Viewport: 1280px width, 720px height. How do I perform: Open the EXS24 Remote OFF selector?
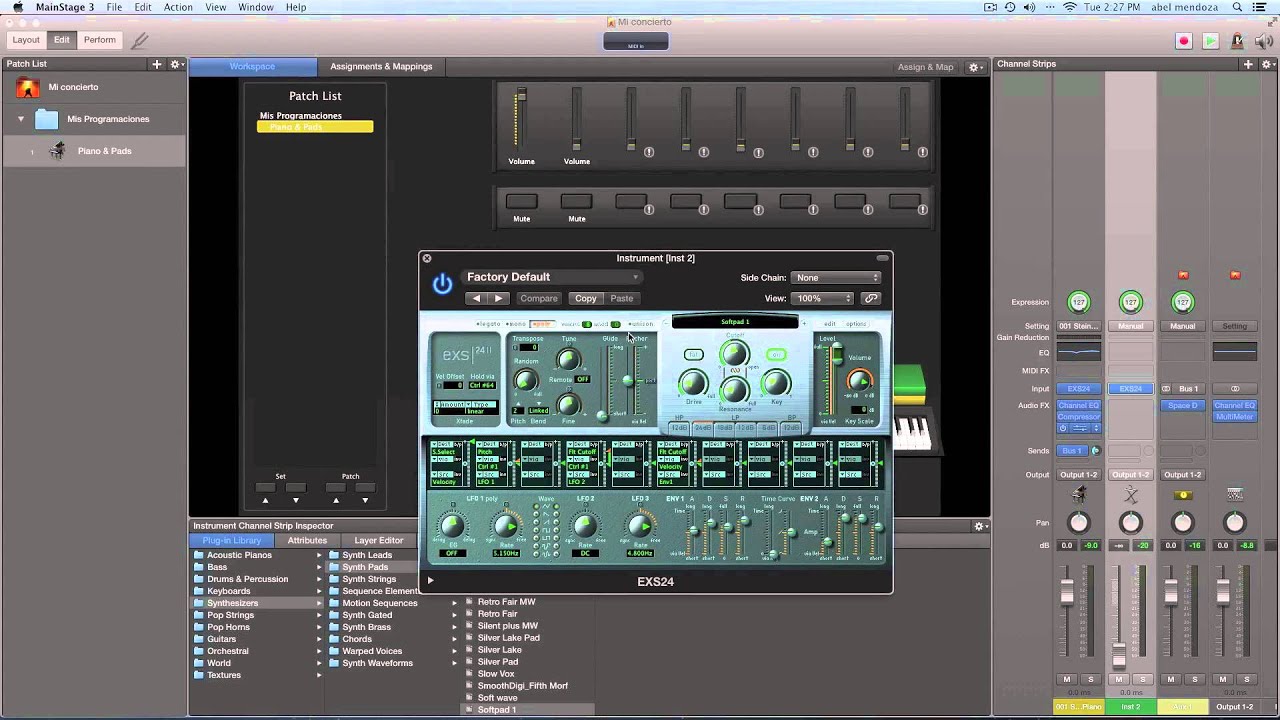pos(582,379)
